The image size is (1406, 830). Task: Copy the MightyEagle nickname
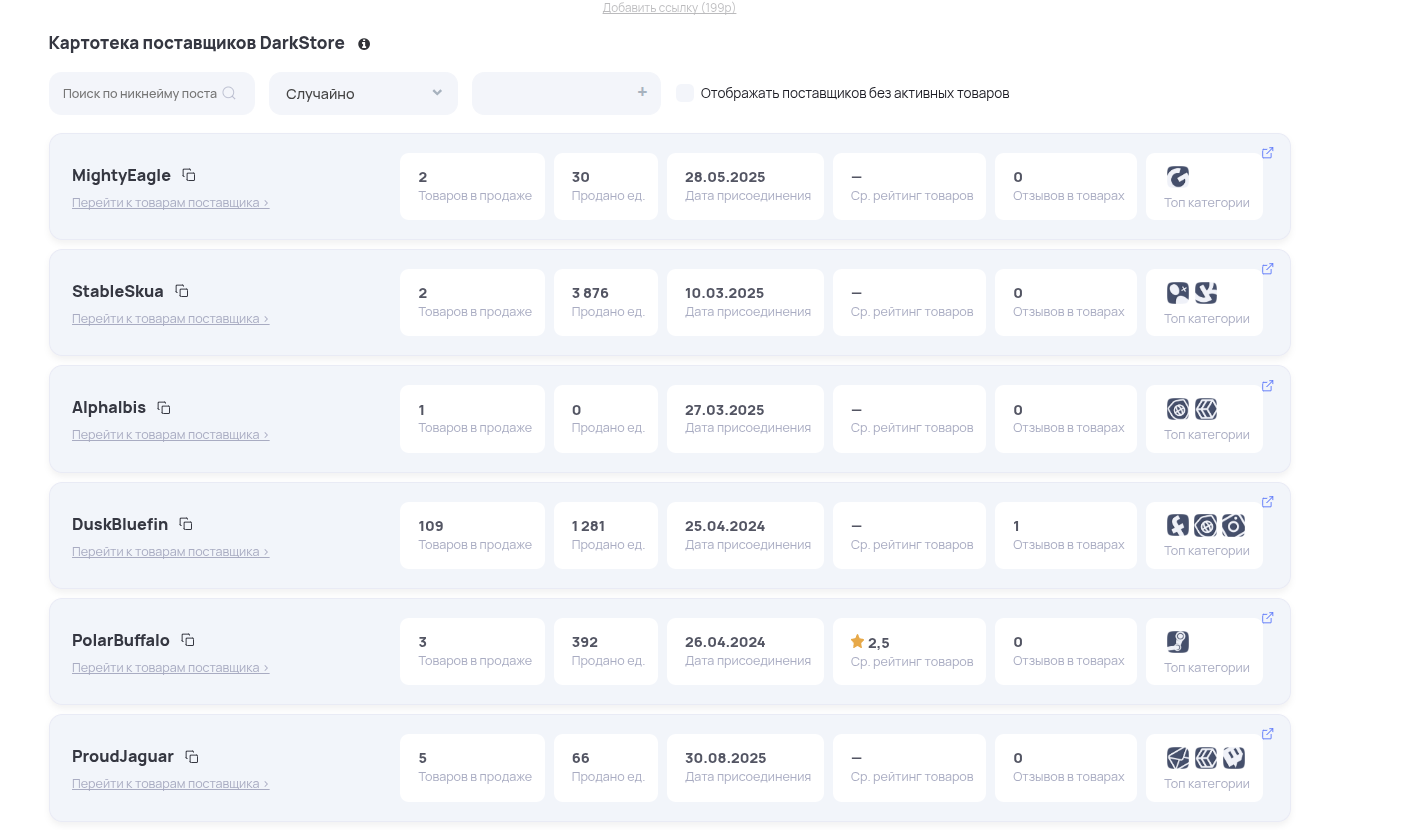(x=189, y=175)
